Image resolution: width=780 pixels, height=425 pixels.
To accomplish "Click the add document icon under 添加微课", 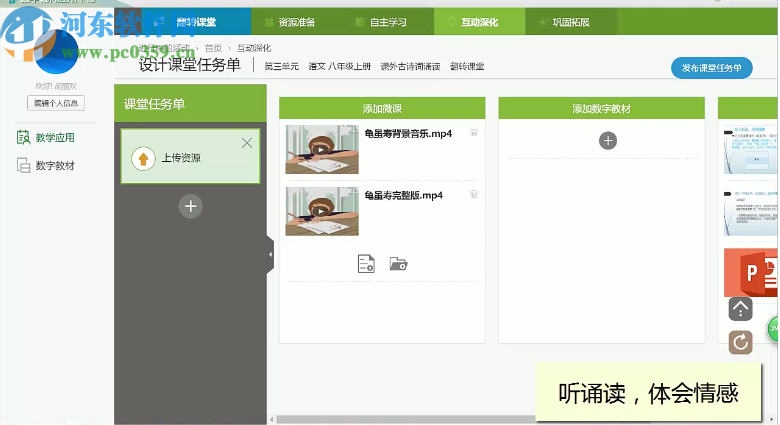I will [x=366, y=263].
